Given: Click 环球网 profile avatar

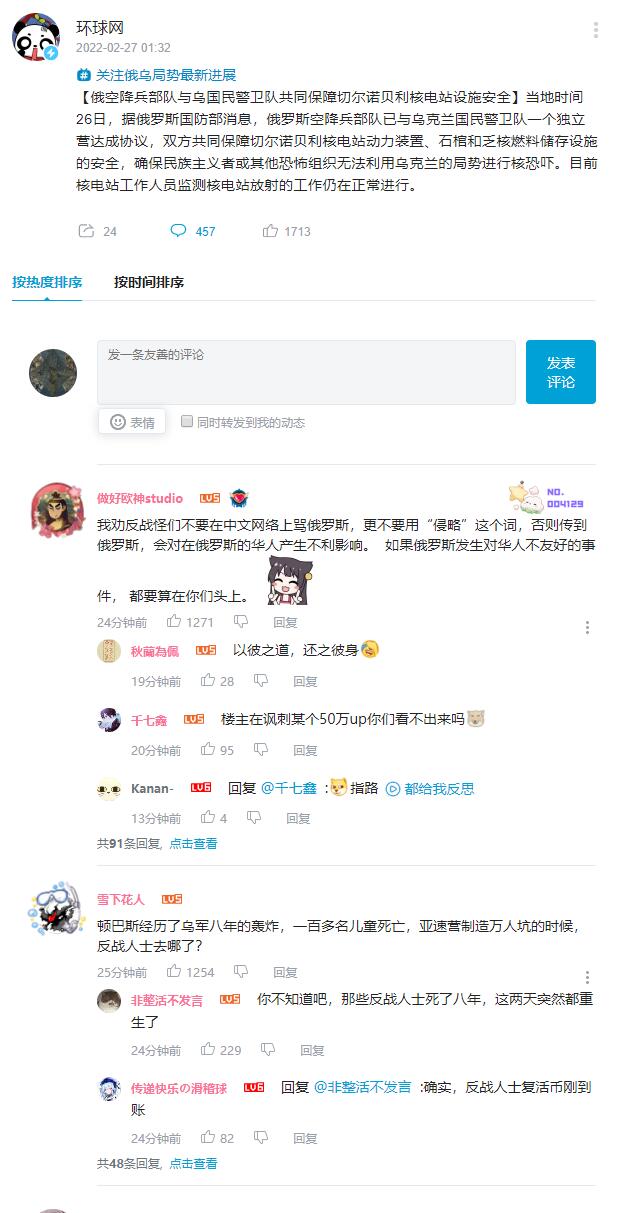Looking at the screenshot, I should click(x=36, y=38).
